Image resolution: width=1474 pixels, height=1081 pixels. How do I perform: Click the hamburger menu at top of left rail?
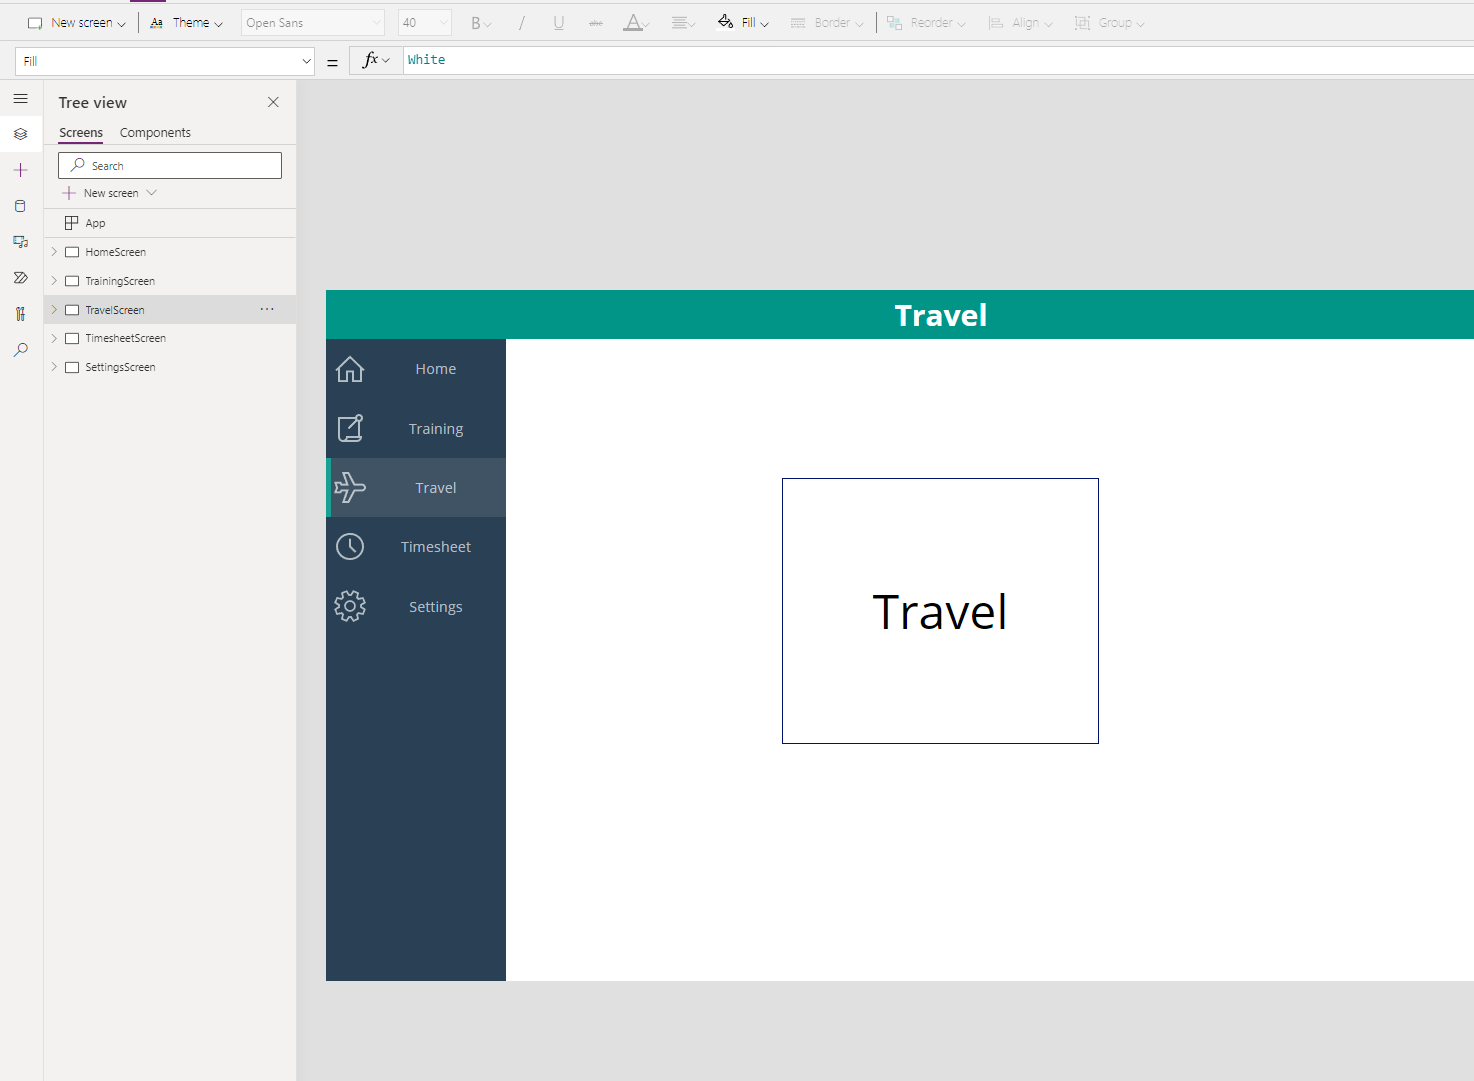(x=21, y=98)
